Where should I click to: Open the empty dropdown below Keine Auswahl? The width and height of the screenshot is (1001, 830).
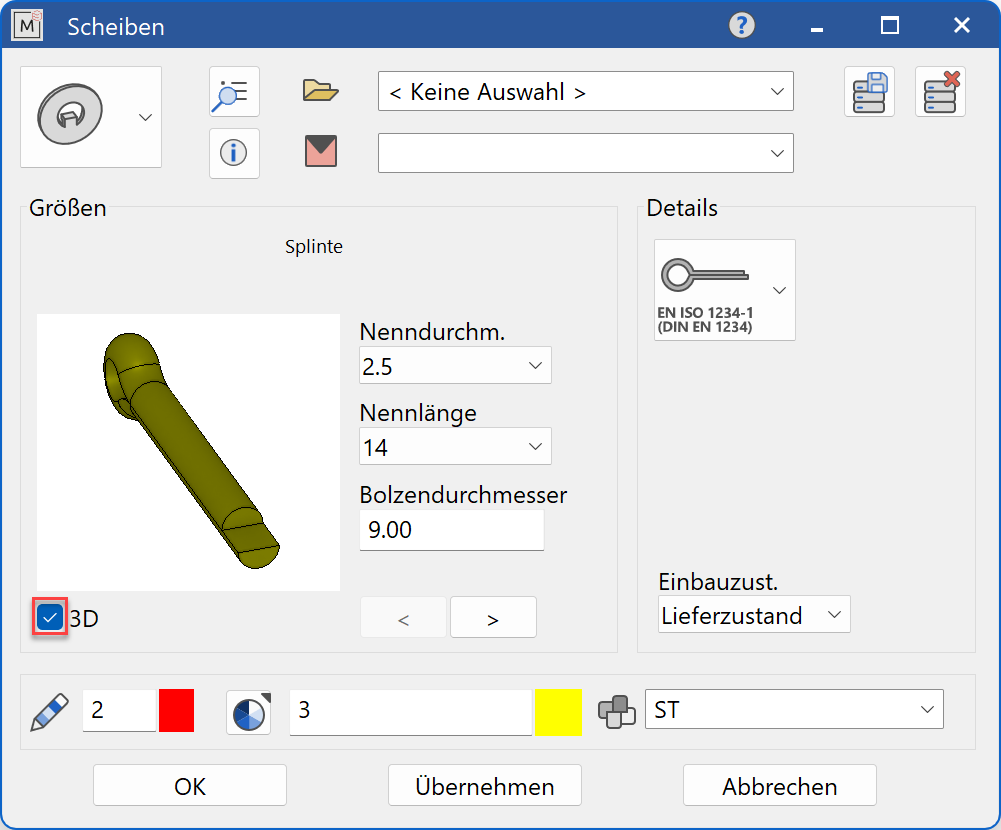(585, 153)
